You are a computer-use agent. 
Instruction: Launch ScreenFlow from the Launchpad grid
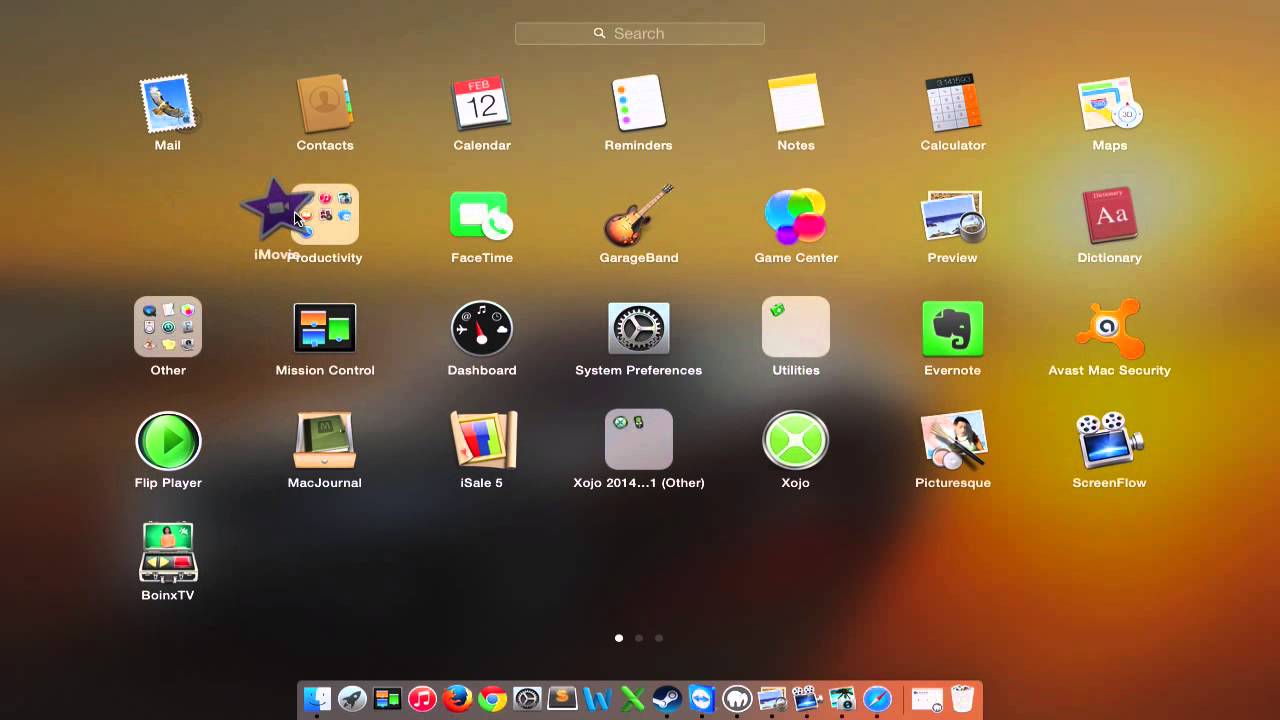[1110, 440]
